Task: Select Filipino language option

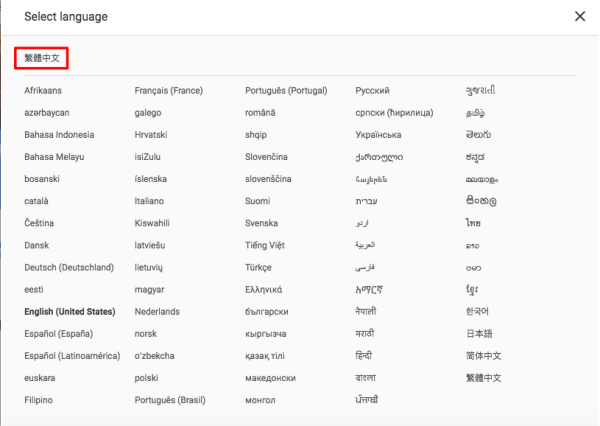Action: click(x=39, y=399)
